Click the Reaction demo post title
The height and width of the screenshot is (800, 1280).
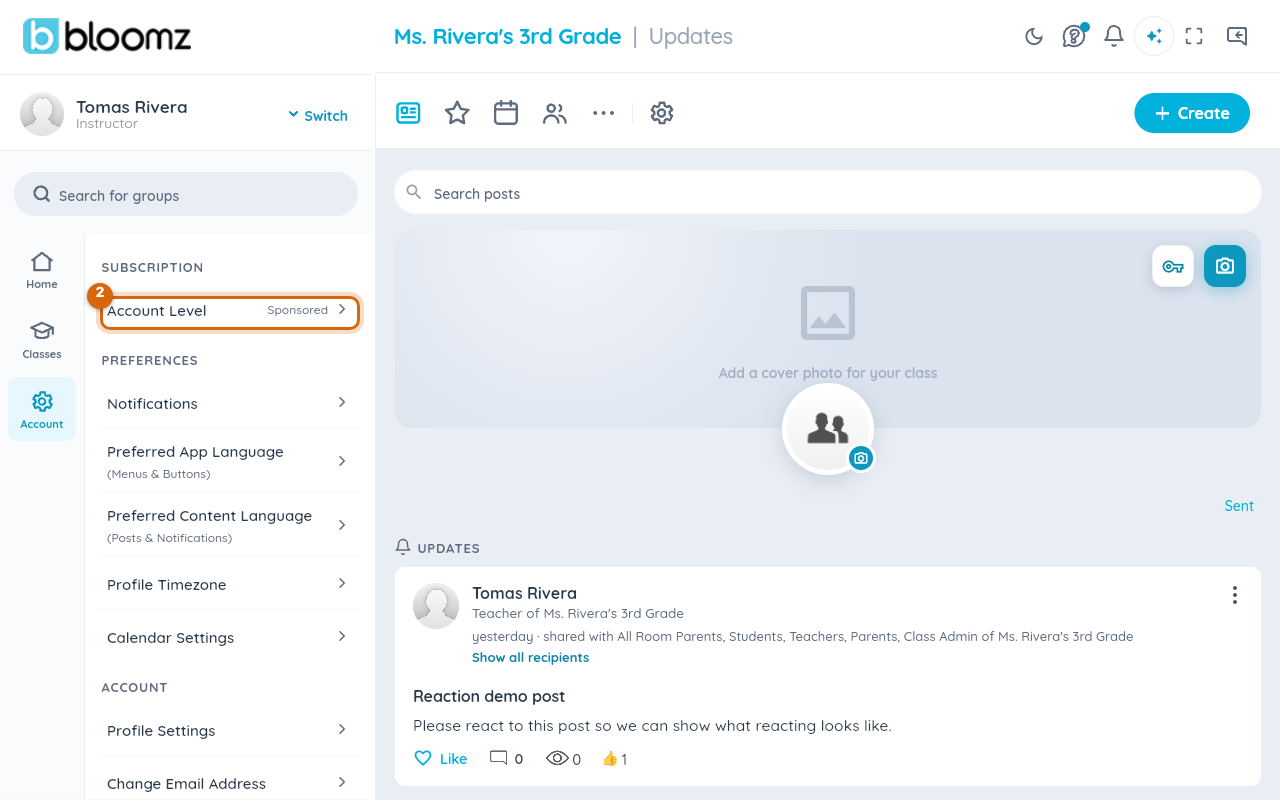point(489,696)
